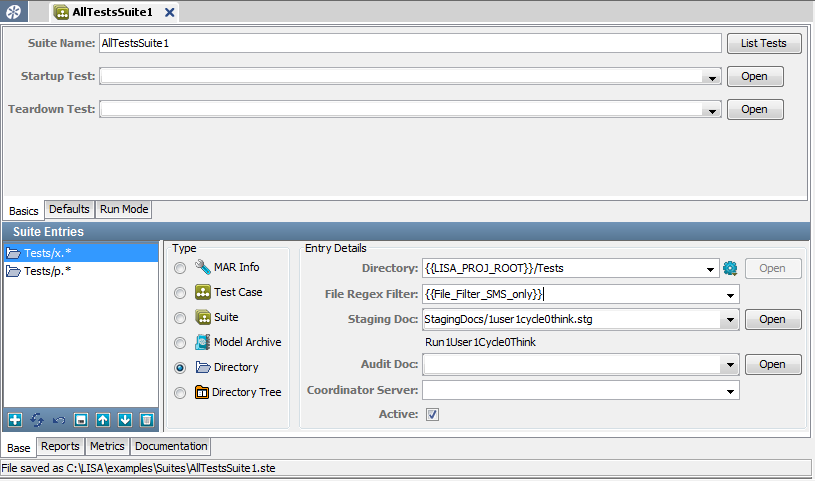Click the window-shaped icon in the Suite Entries toolbar
The height and width of the screenshot is (481, 815).
click(81, 420)
